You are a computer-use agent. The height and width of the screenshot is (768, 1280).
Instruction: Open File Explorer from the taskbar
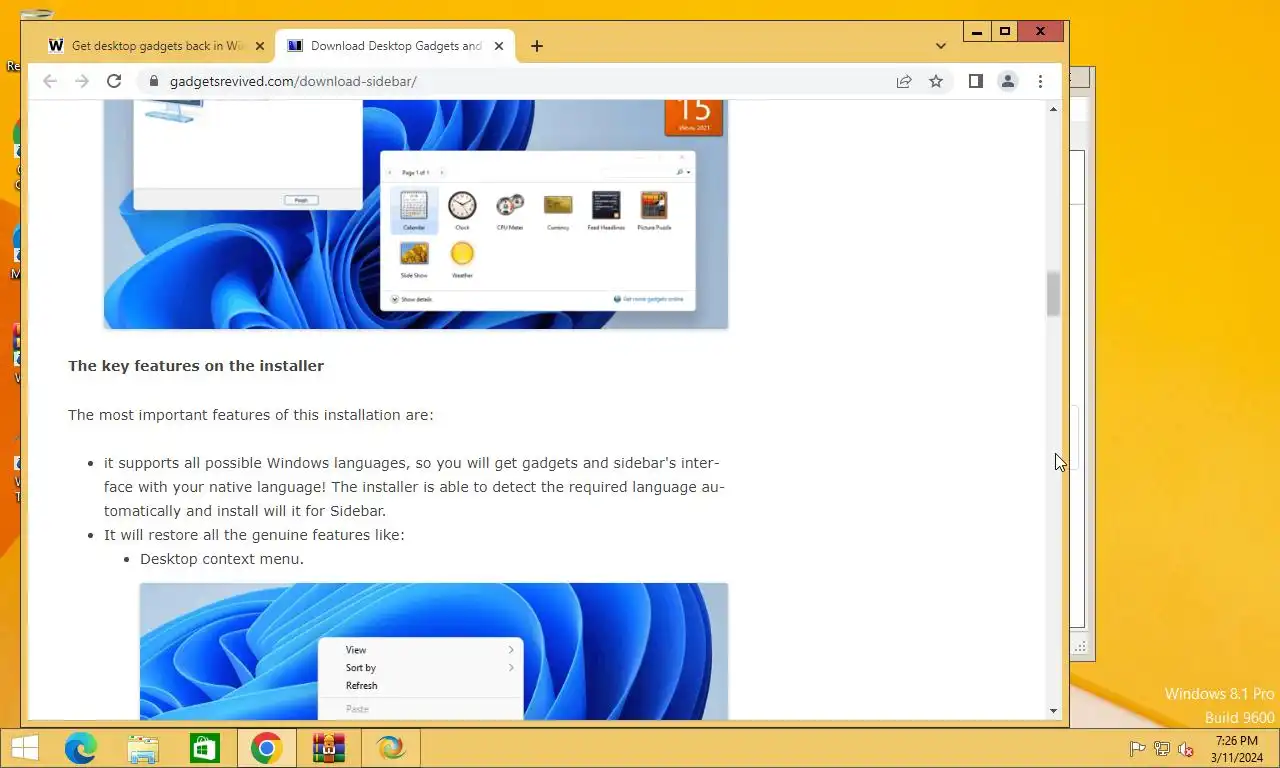(143, 748)
